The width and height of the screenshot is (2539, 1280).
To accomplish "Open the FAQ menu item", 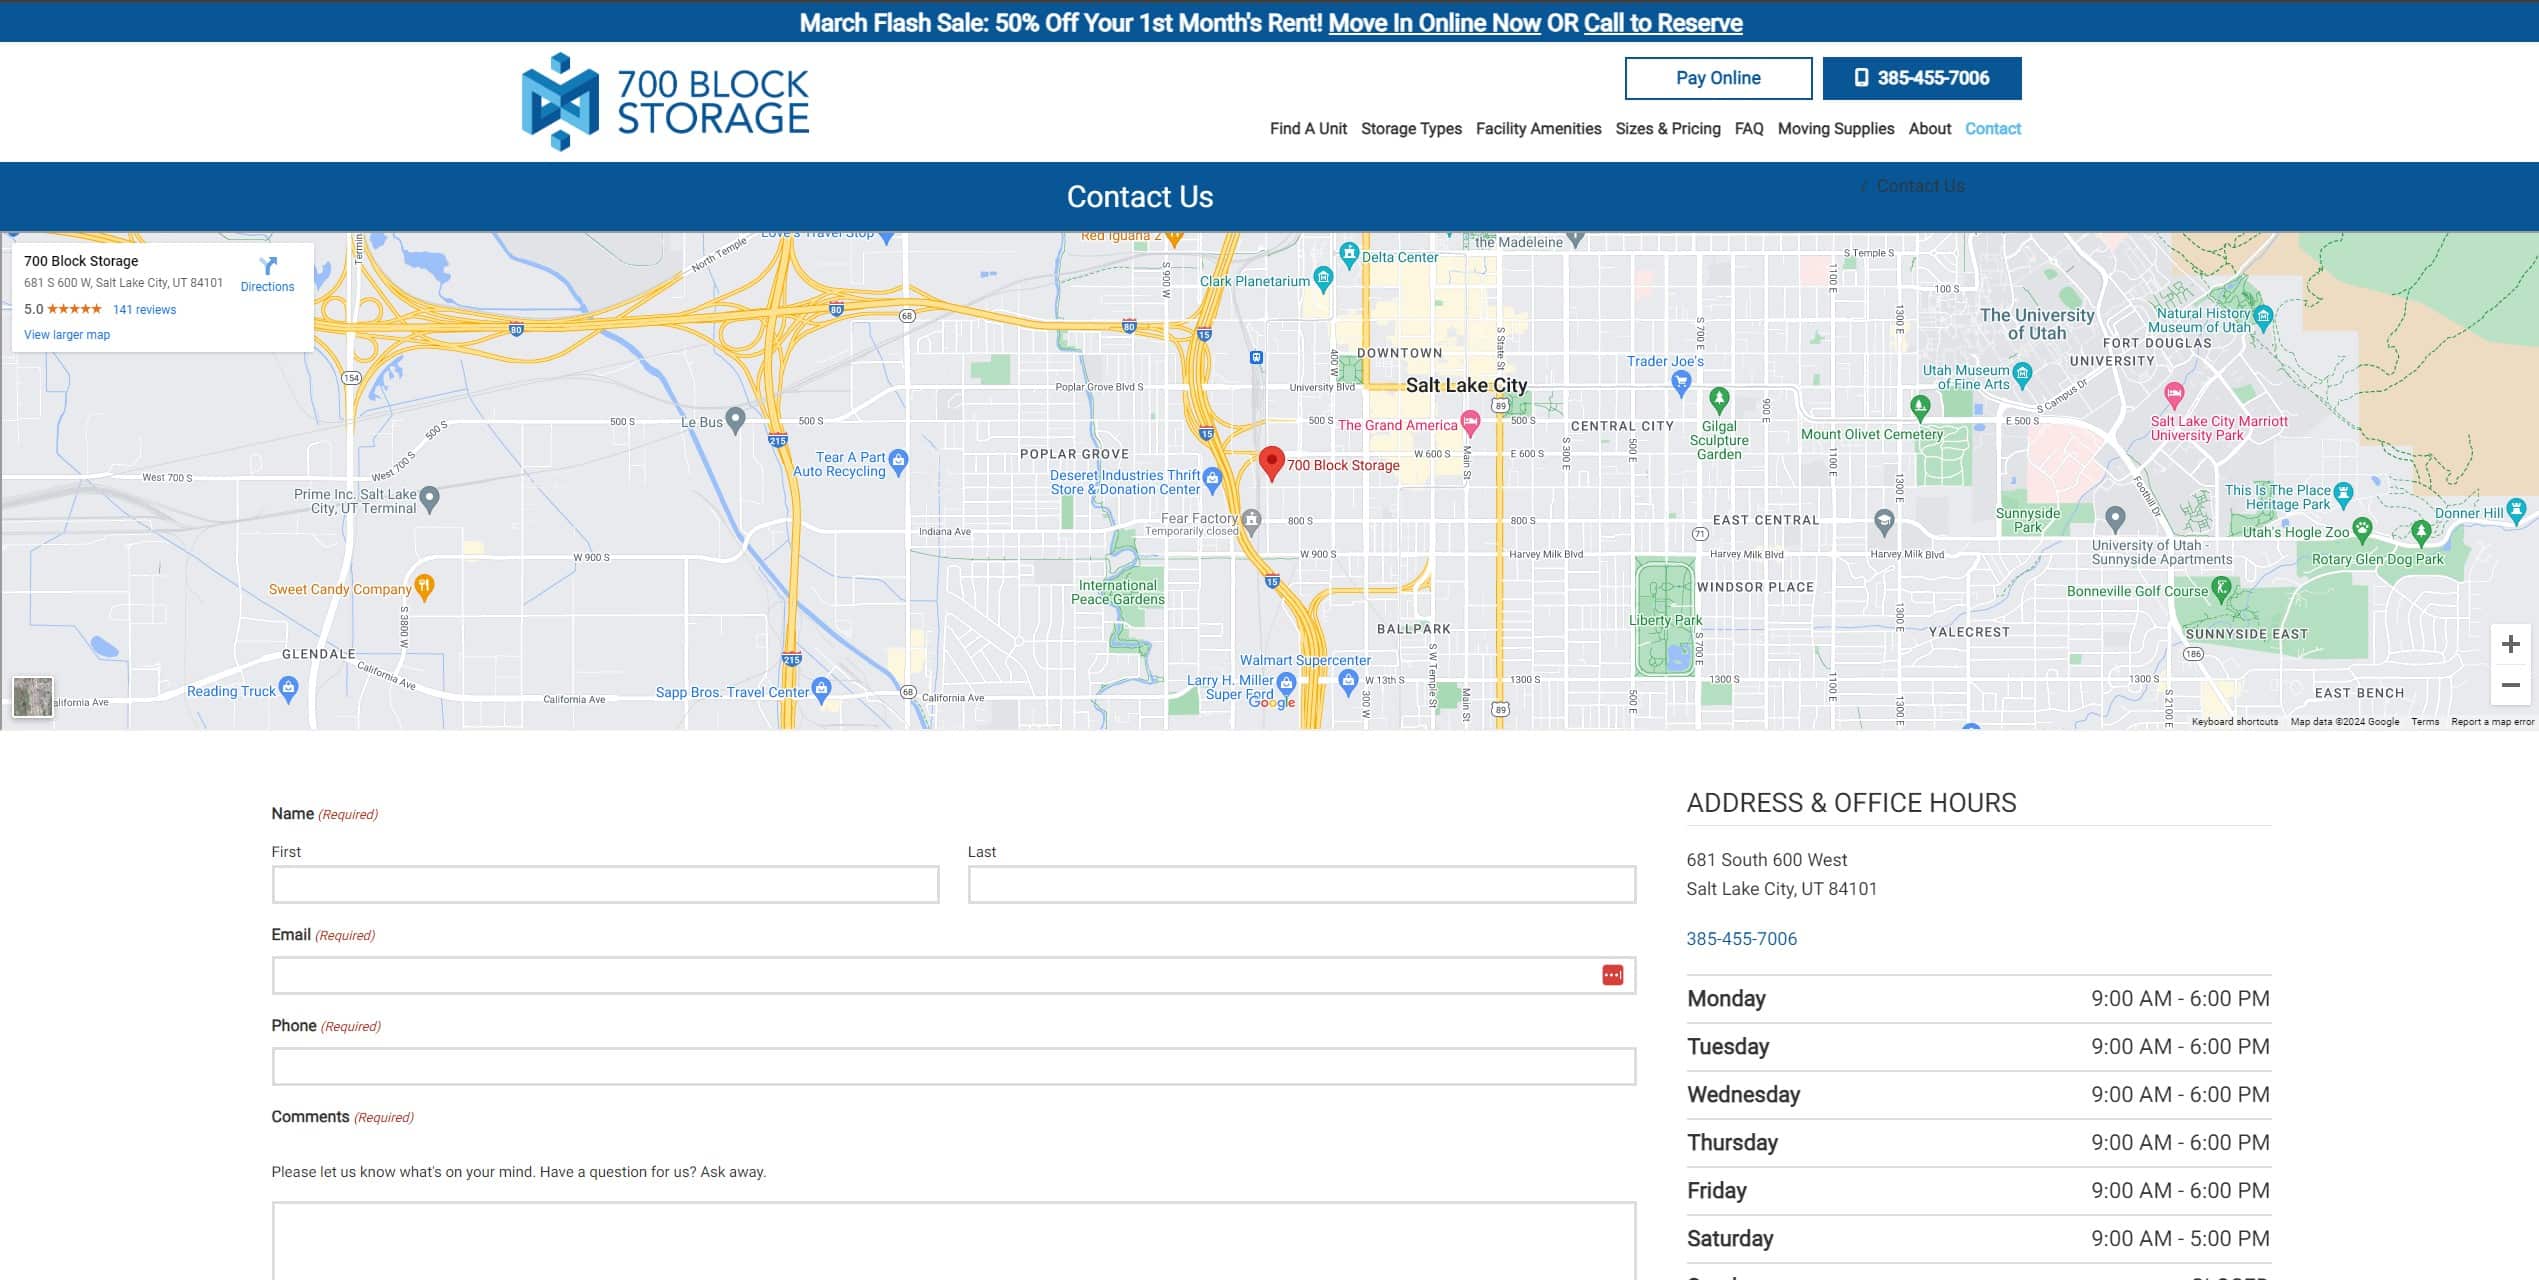I will coord(1749,129).
